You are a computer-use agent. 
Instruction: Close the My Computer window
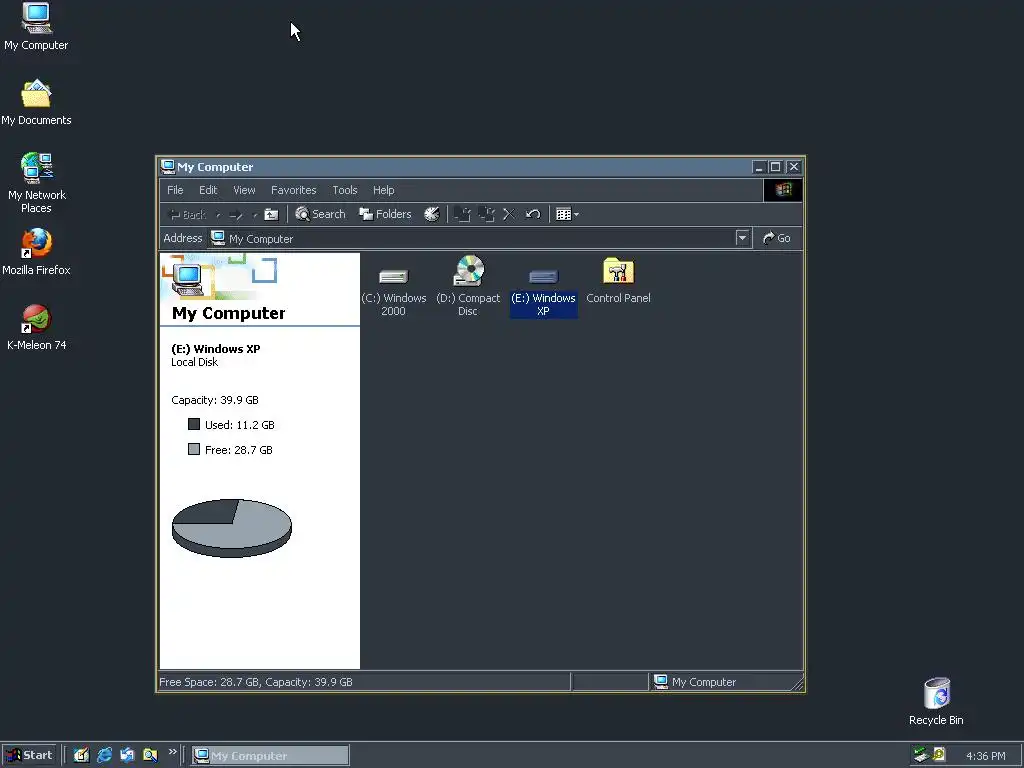tap(793, 167)
